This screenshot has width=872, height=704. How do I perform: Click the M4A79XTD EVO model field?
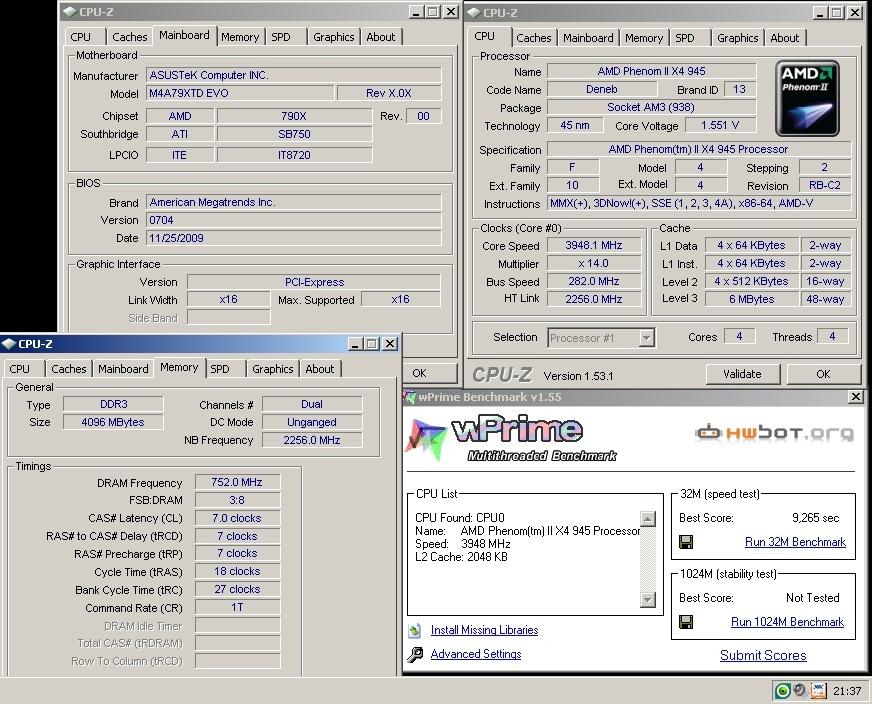[x=240, y=93]
